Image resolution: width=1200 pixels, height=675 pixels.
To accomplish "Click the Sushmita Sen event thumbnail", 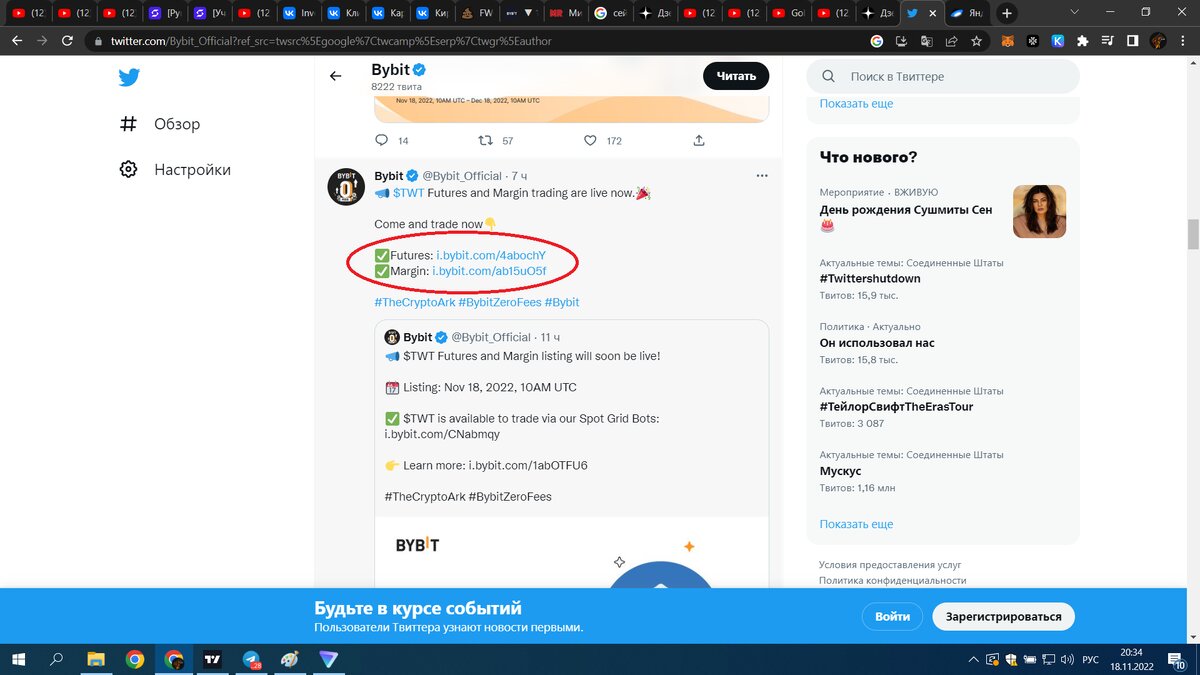I will pyautogui.click(x=1039, y=211).
